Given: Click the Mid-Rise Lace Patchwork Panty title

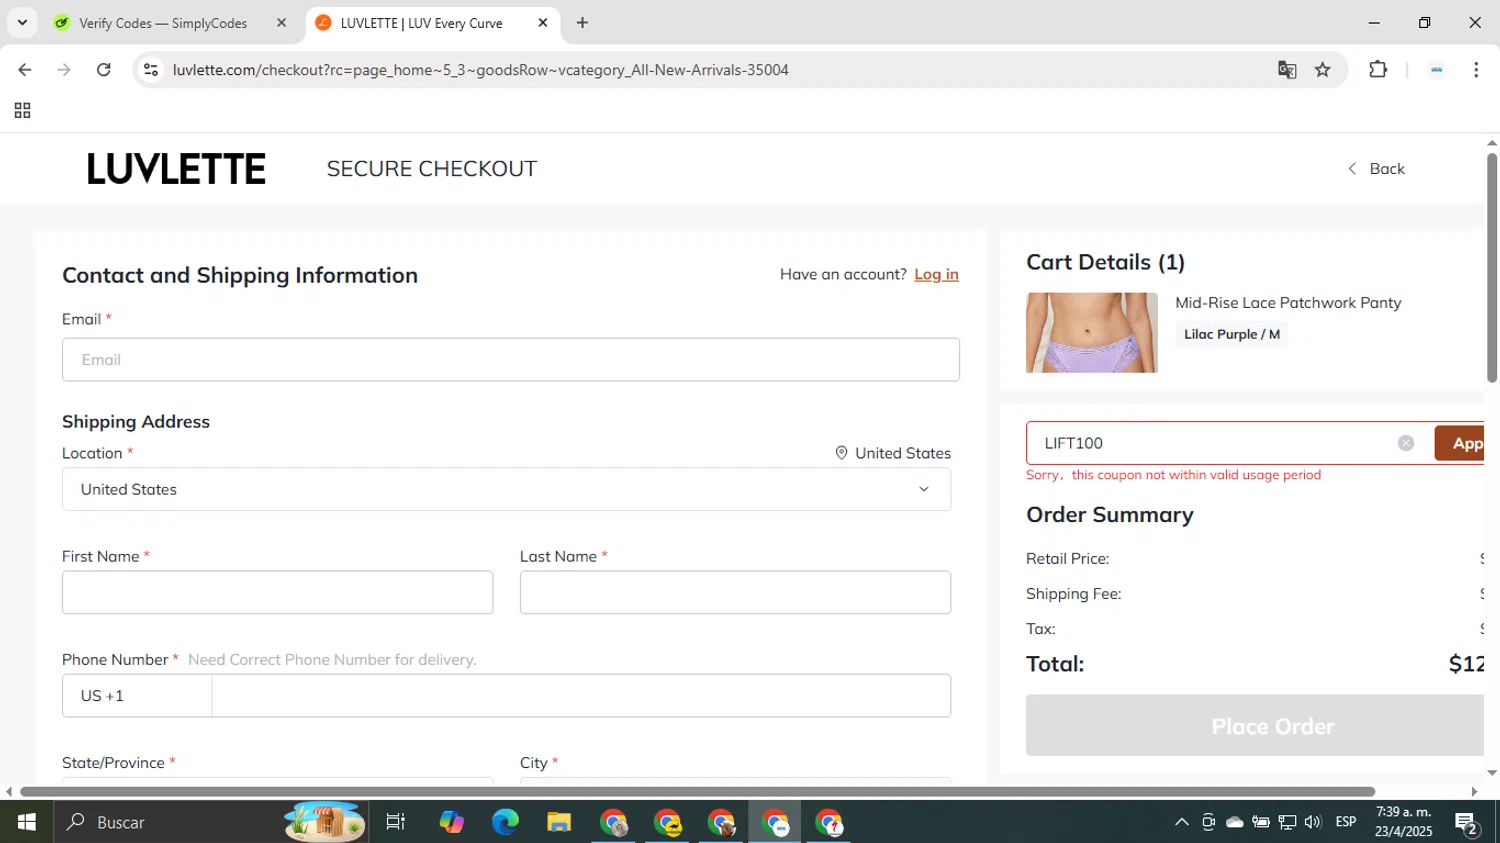Looking at the screenshot, I should pos(1288,303).
